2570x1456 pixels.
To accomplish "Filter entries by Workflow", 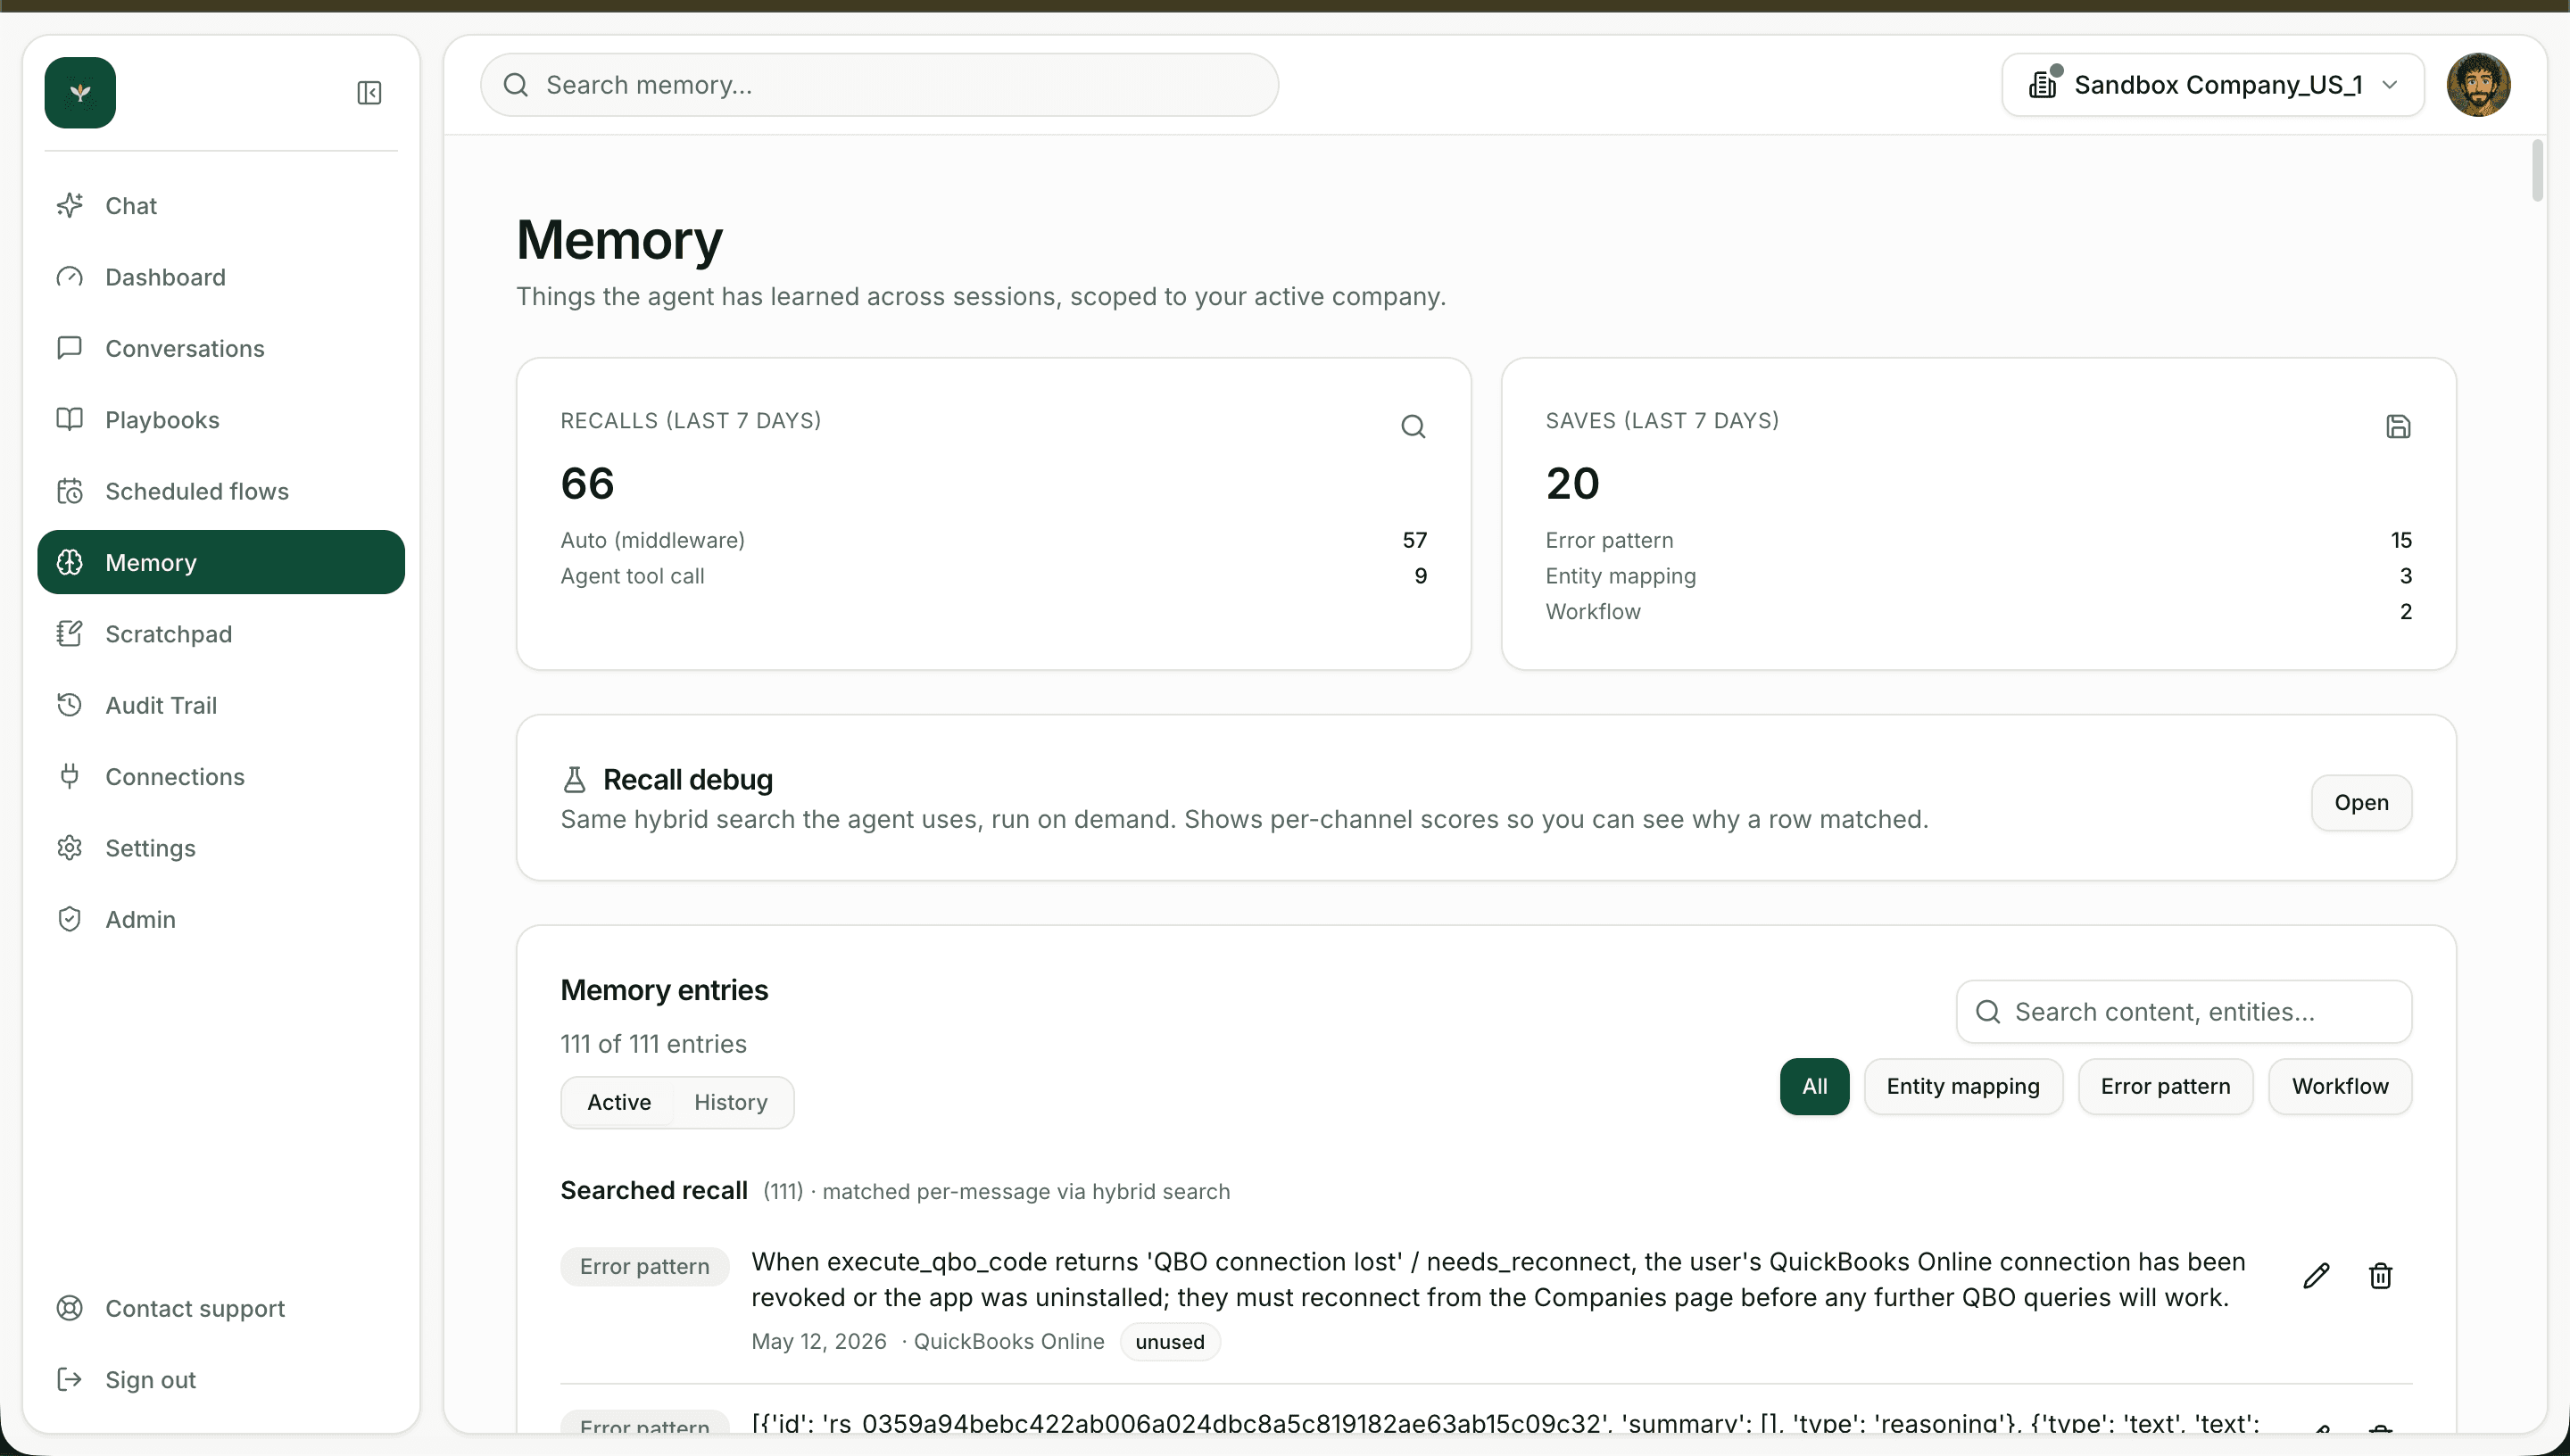I will (2340, 1086).
